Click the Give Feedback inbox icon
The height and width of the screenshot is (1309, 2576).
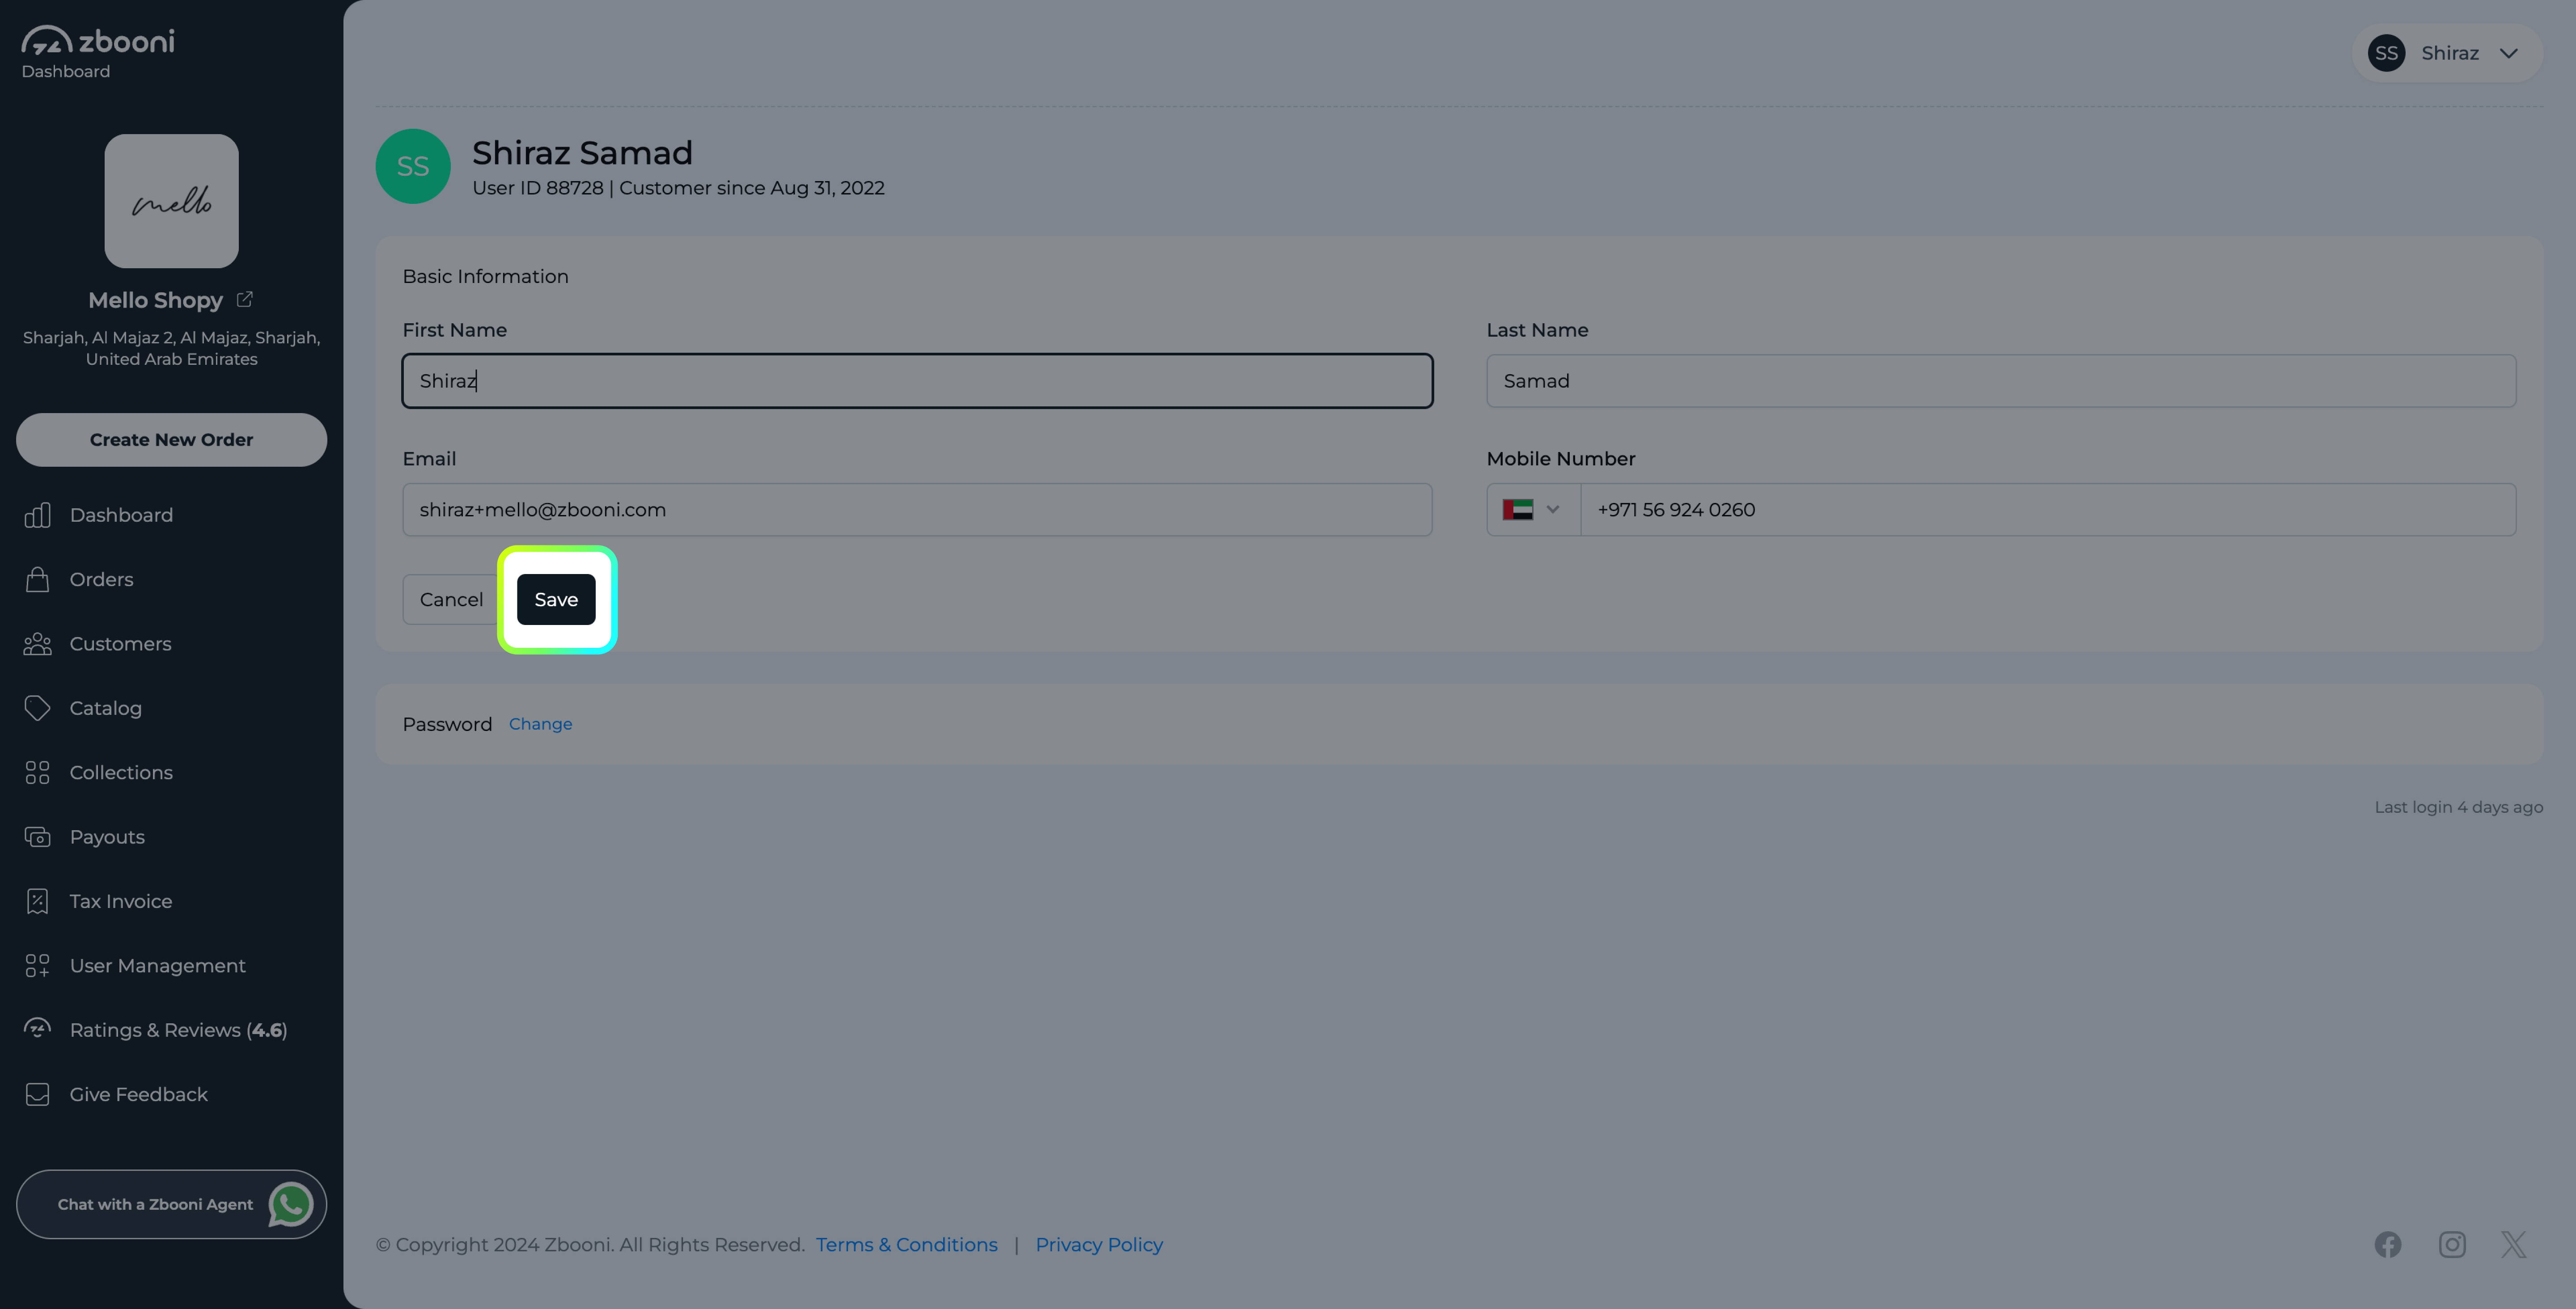(37, 1094)
